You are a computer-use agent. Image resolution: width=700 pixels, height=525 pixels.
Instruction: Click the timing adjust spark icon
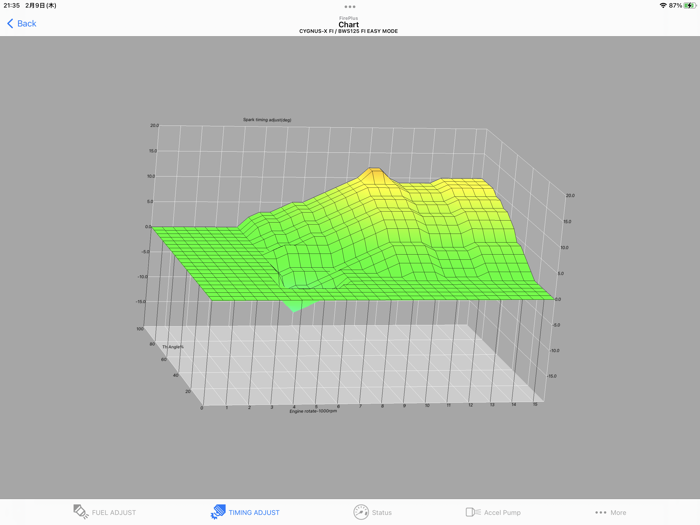click(x=218, y=512)
